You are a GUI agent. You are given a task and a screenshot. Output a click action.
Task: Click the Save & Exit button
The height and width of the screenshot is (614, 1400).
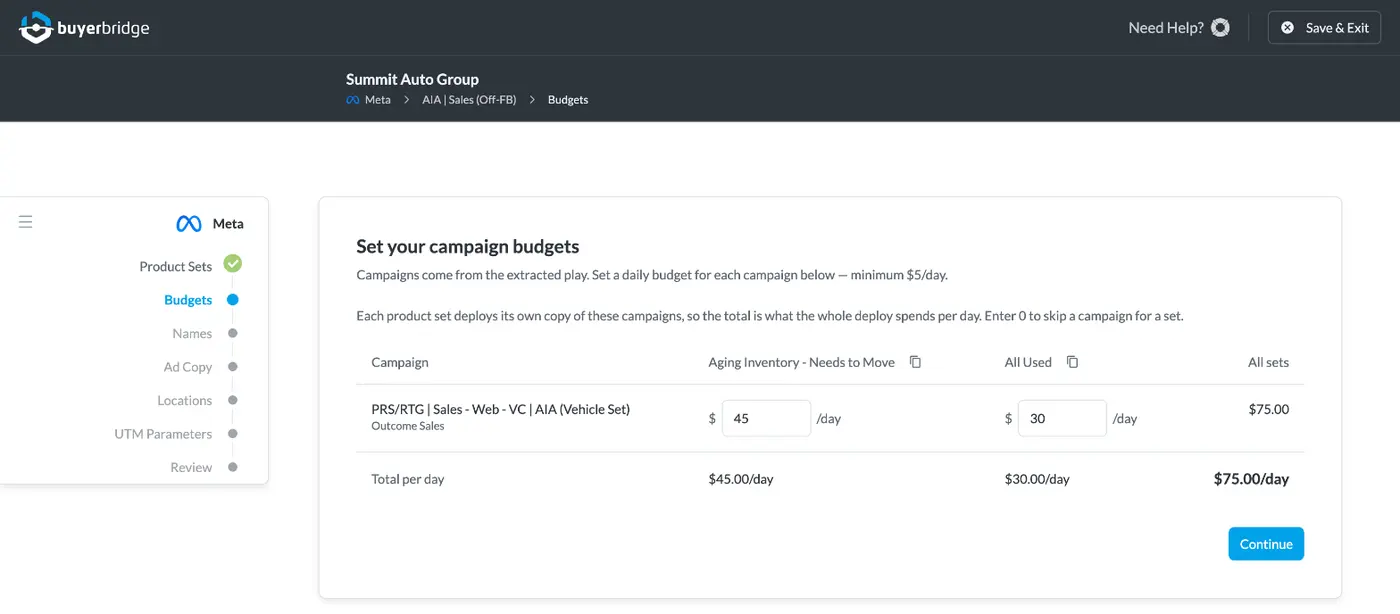pyautogui.click(x=1324, y=28)
